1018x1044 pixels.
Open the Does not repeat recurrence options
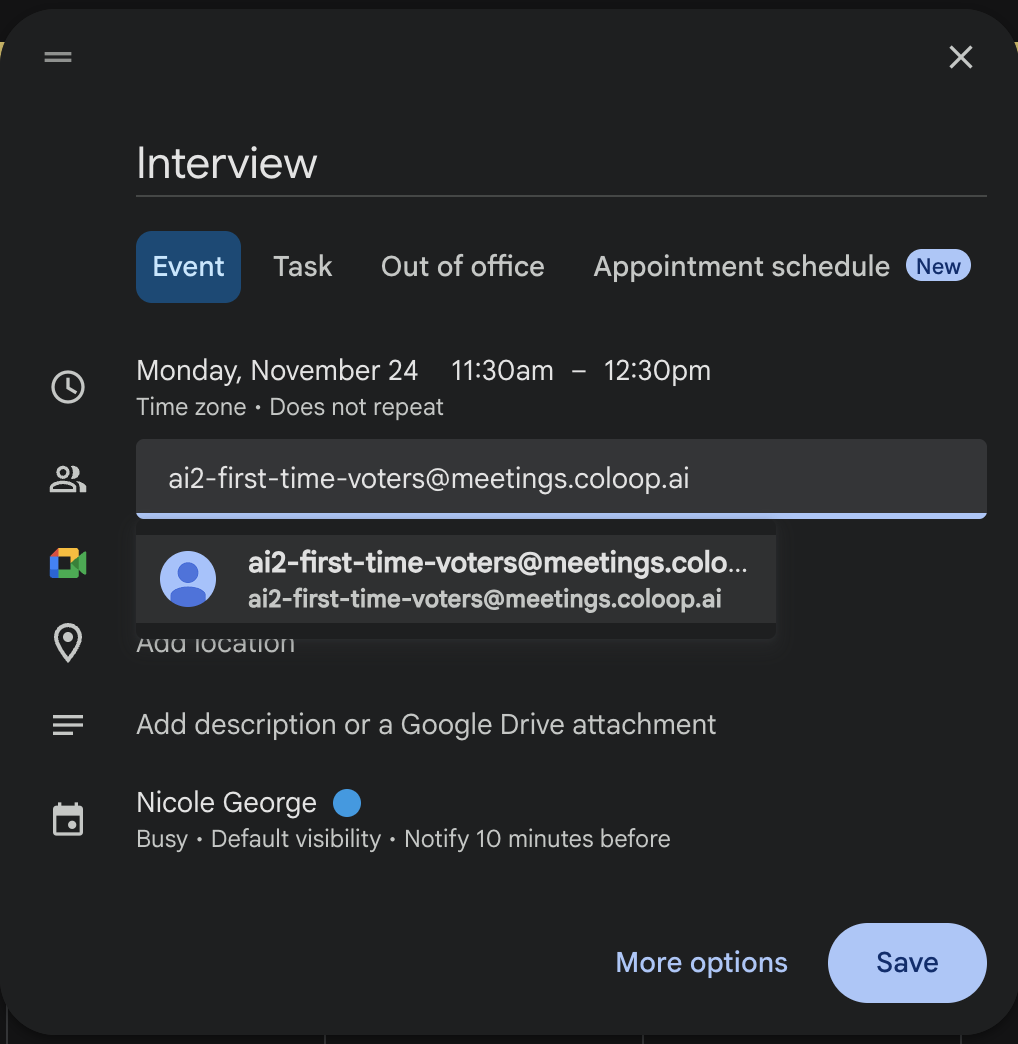(356, 407)
